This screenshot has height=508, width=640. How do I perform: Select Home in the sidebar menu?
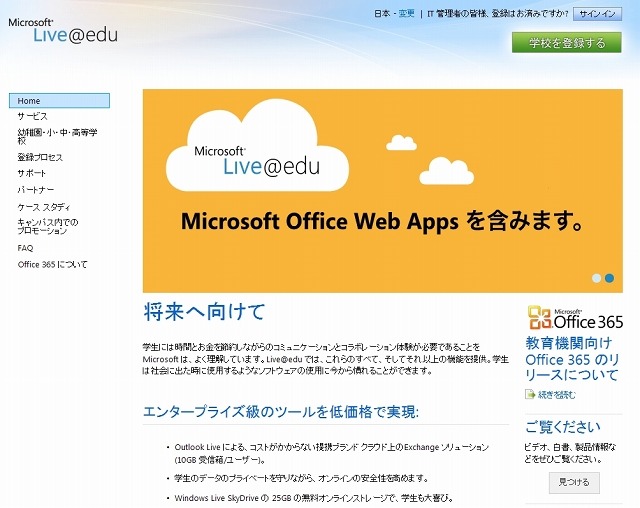click(60, 101)
